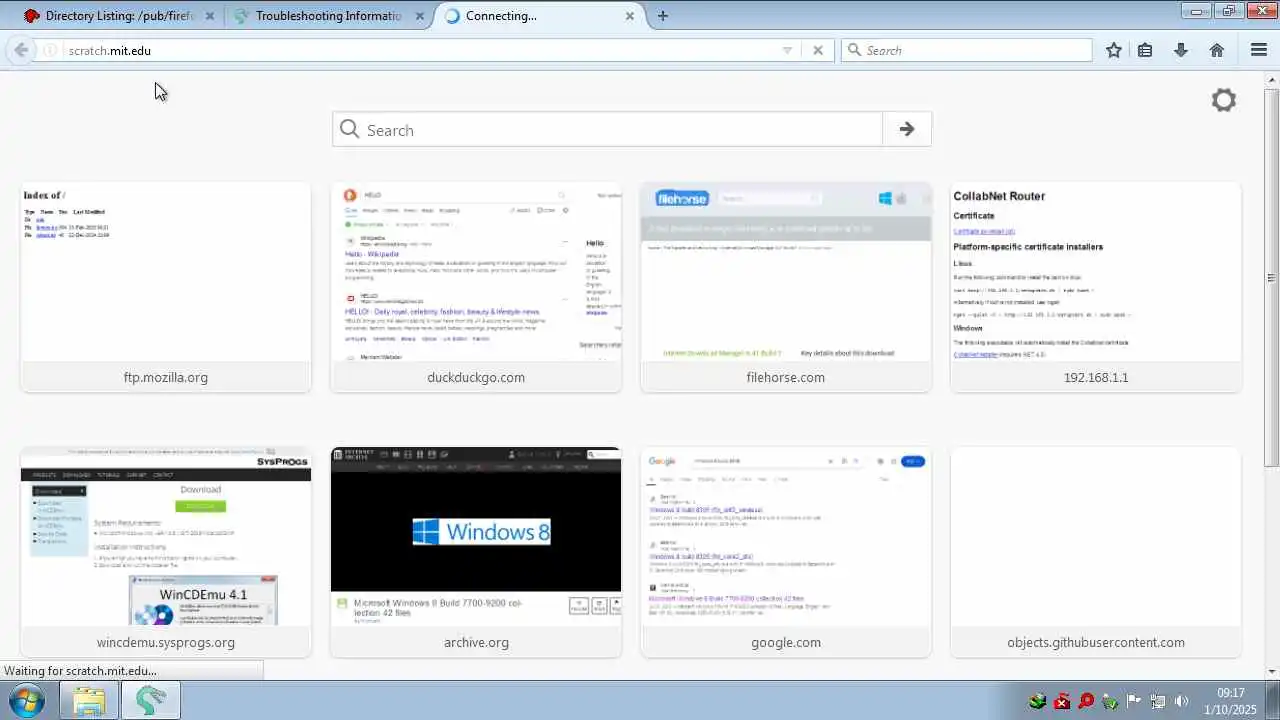Click the red X tray icon
This screenshot has width=1280, height=720.
click(x=1062, y=701)
